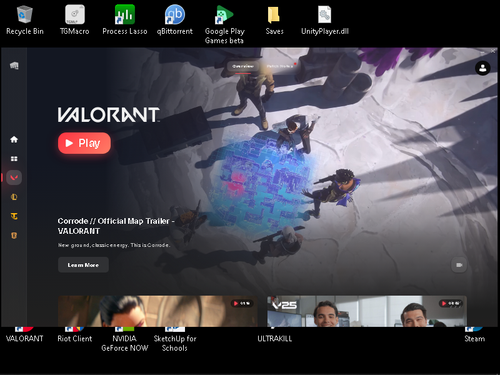Click the ULTRAKILL desktop shortcut label
Screen dimensions: 500x375
pos(275,339)
